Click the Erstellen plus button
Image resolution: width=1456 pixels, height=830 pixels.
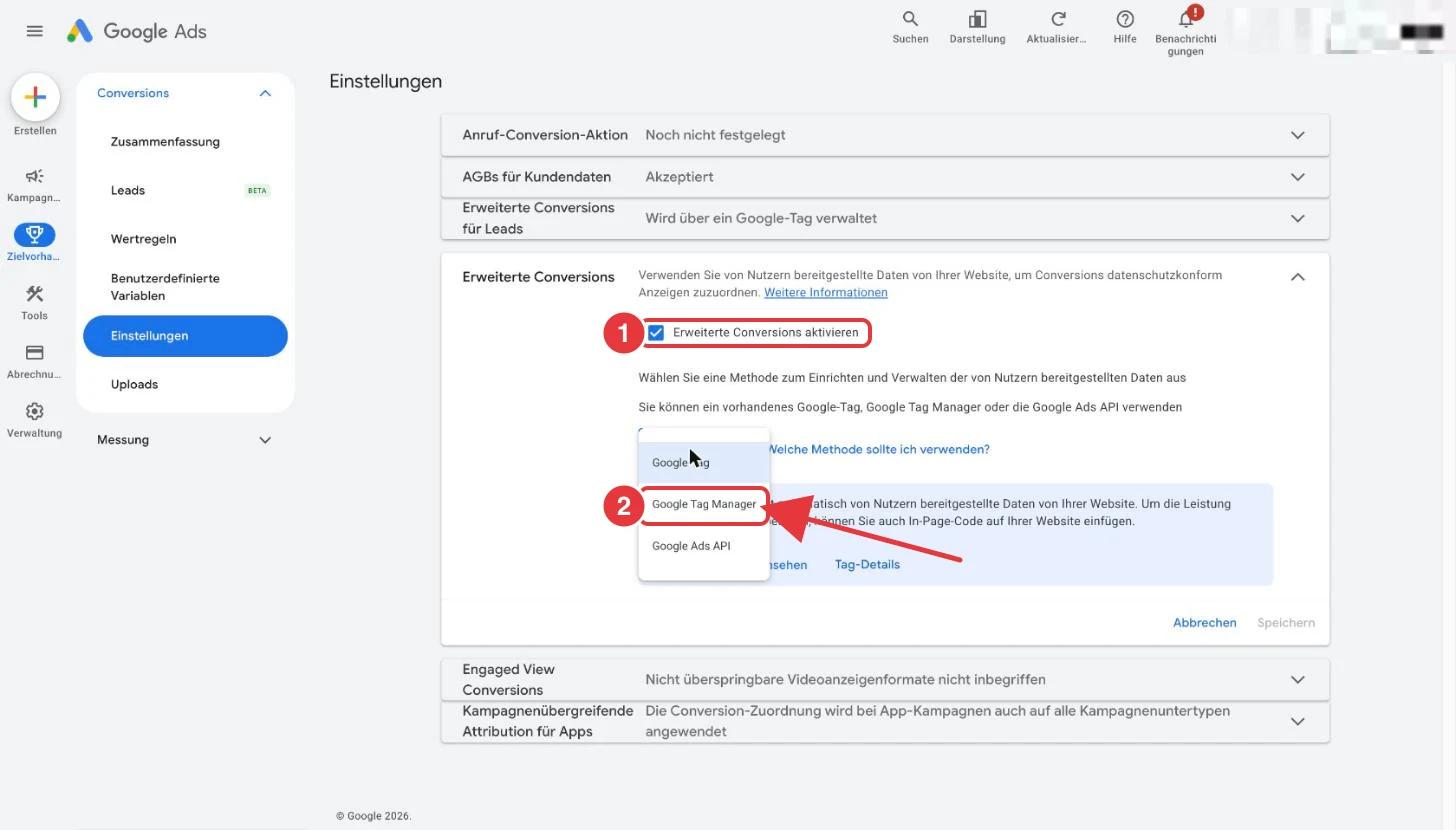(x=35, y=97)
